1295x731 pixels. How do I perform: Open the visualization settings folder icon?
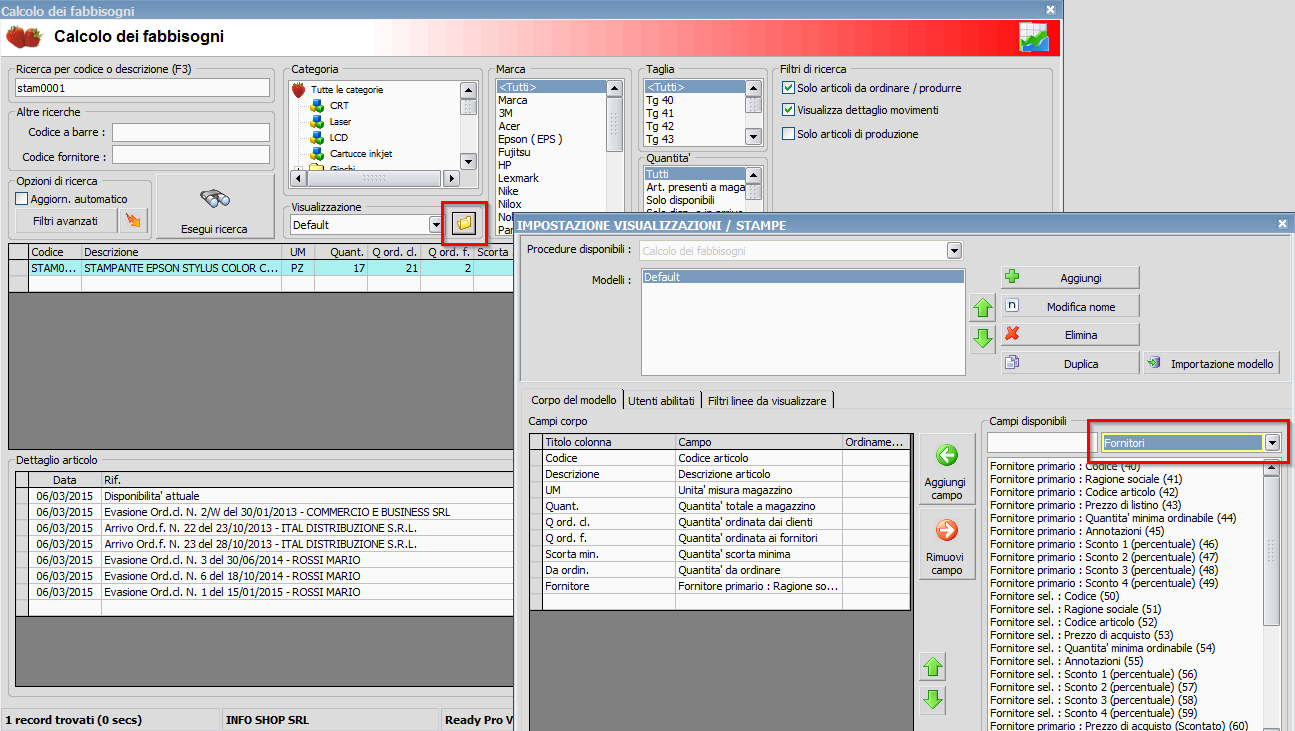coord(463,224)
